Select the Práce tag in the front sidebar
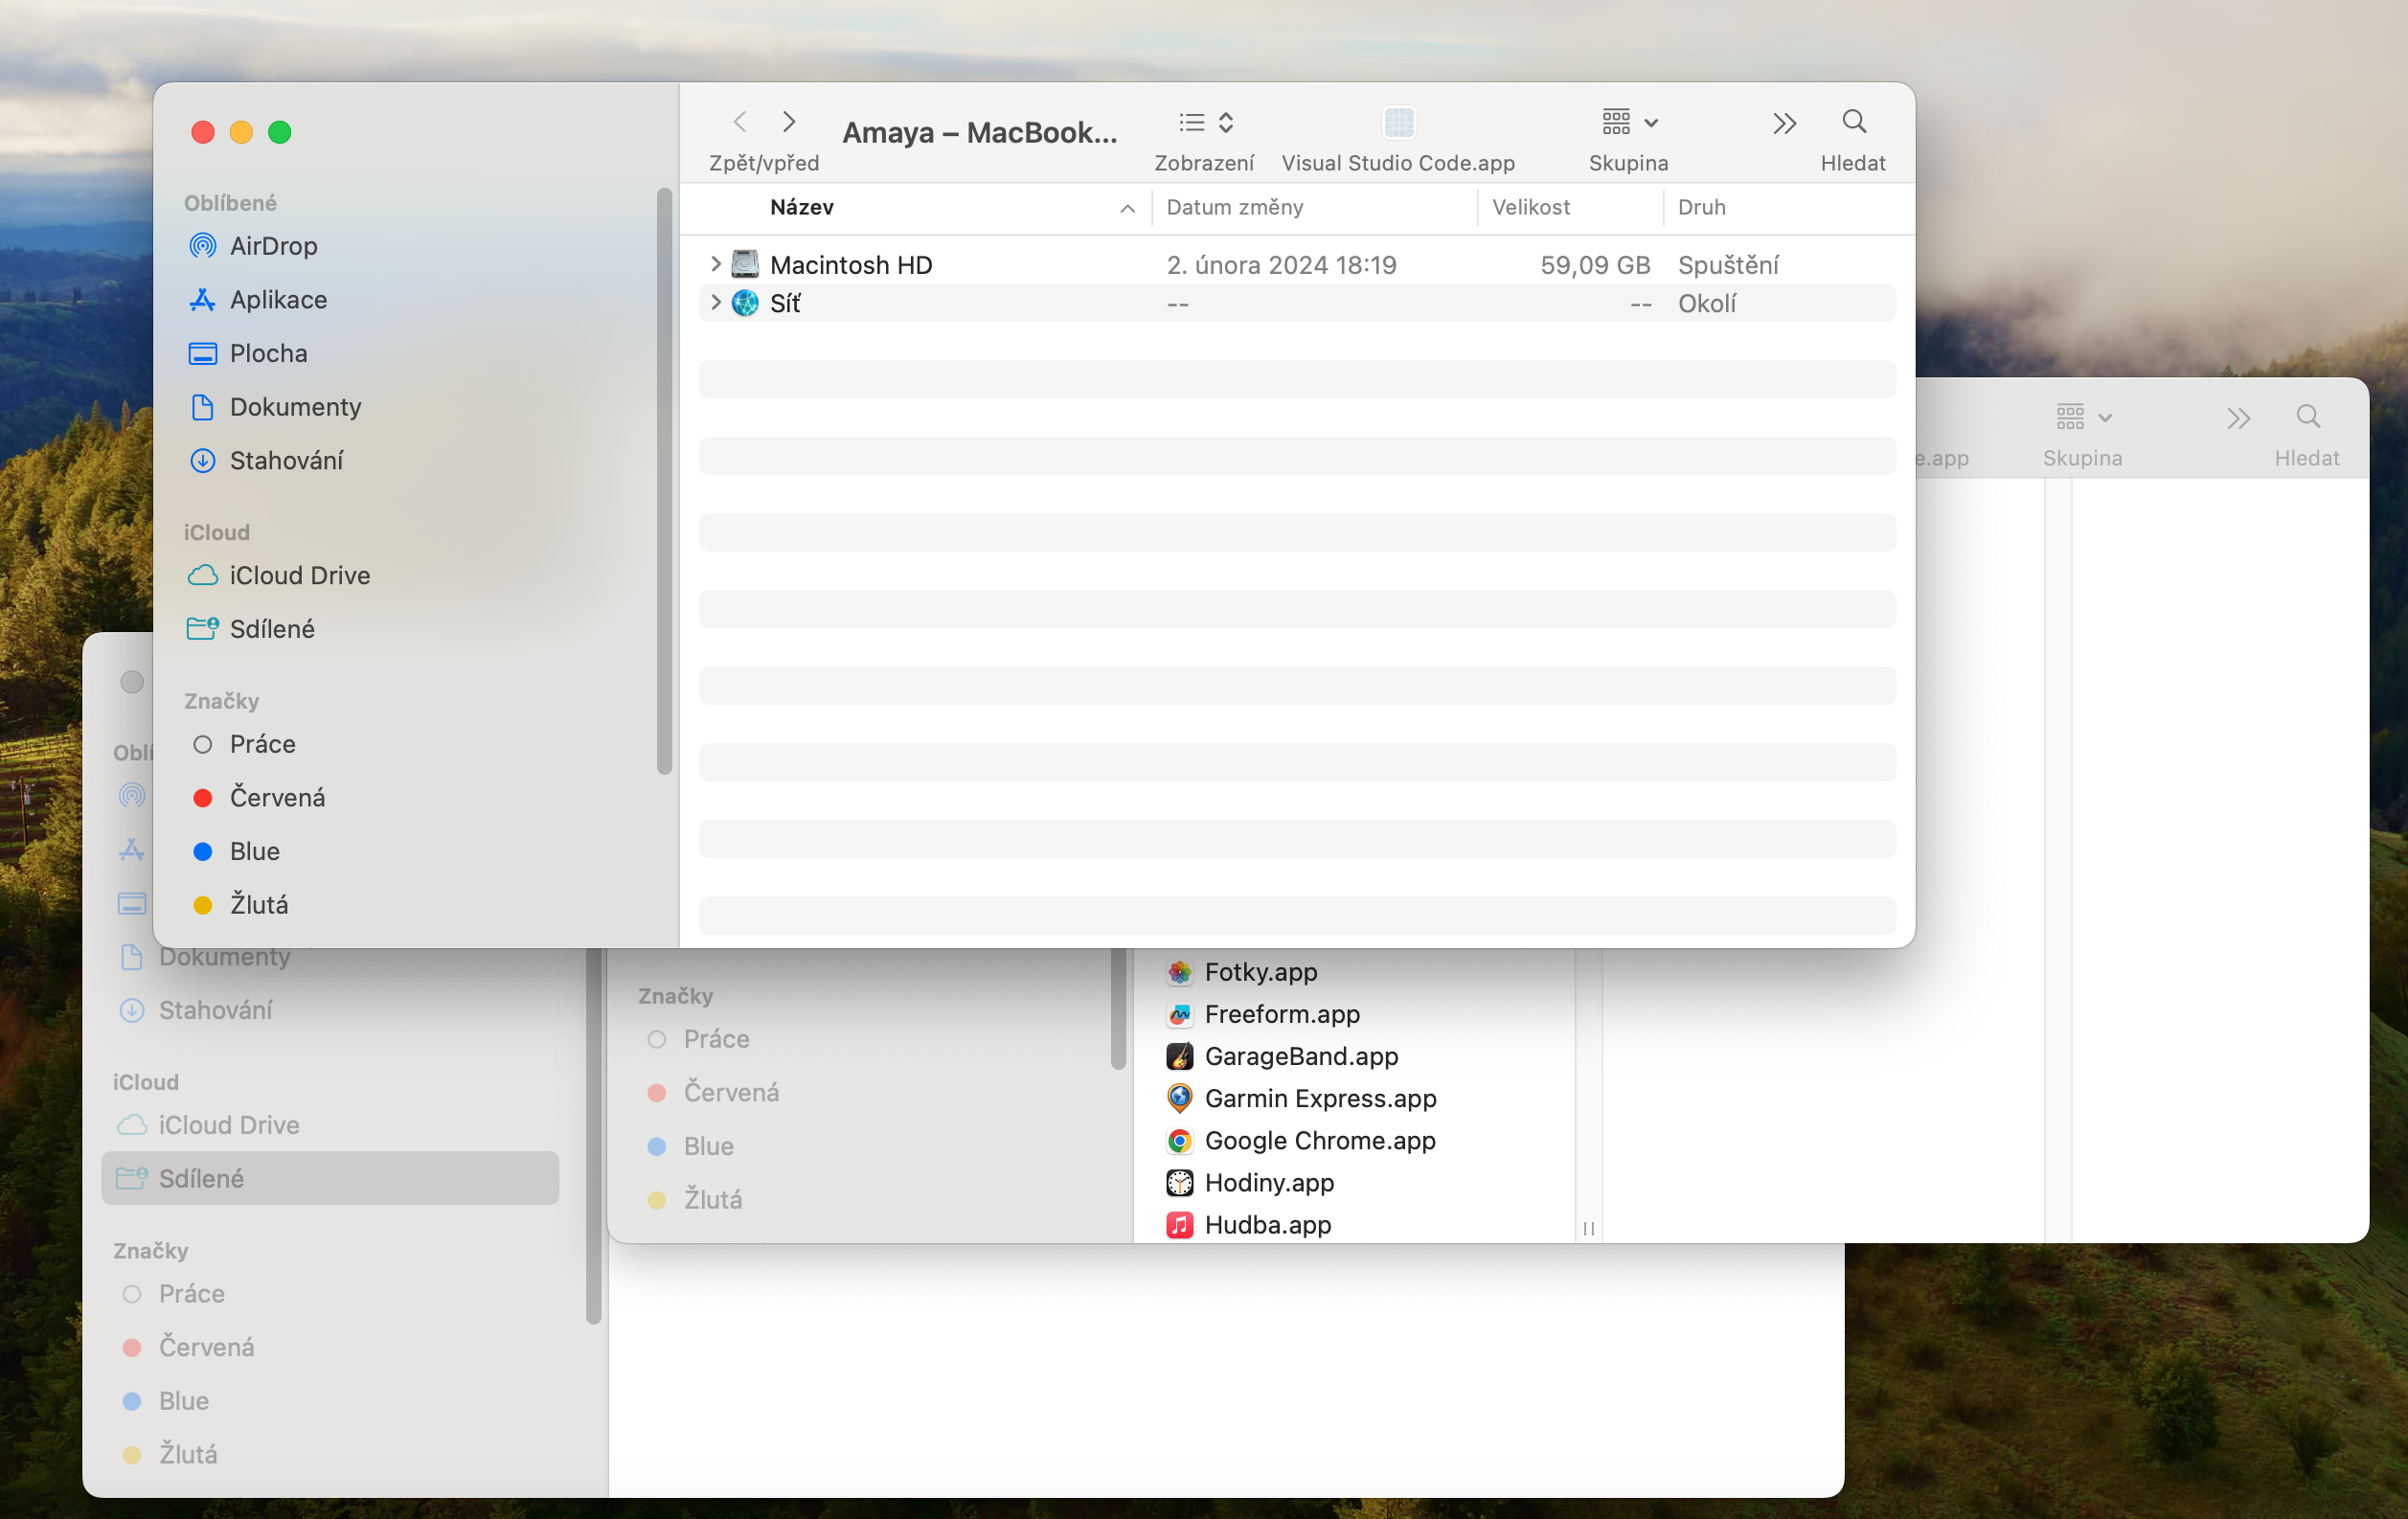The height and width of the screenshot is (1519, 2408). (262, 744)
